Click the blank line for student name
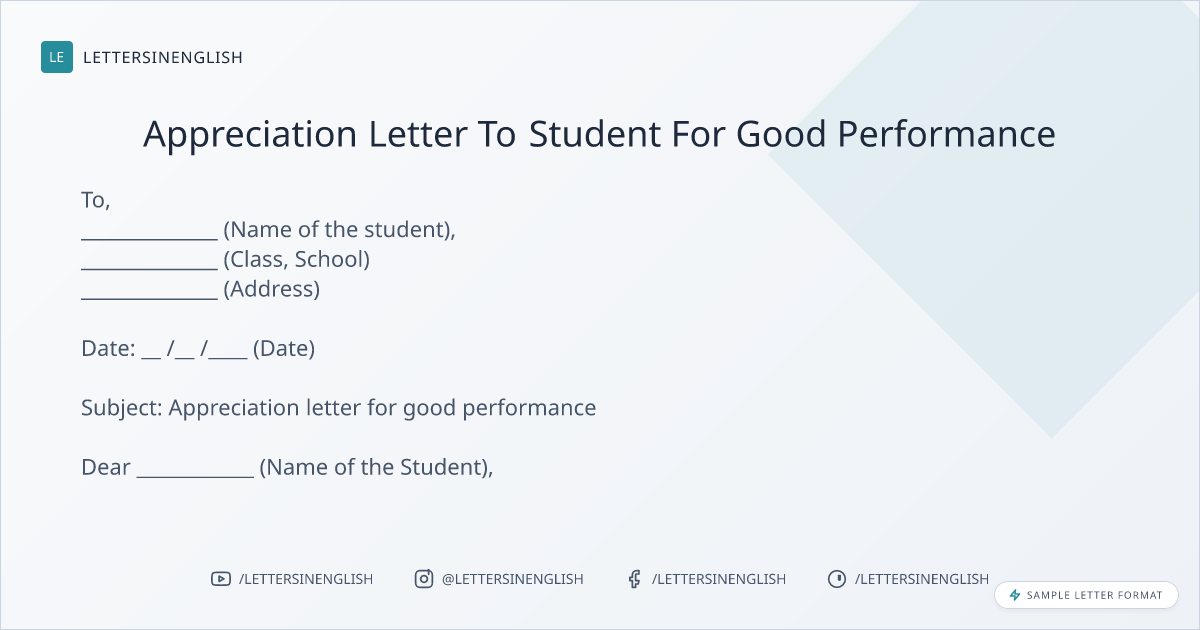The image size is (1200, 630). [149, 232]
